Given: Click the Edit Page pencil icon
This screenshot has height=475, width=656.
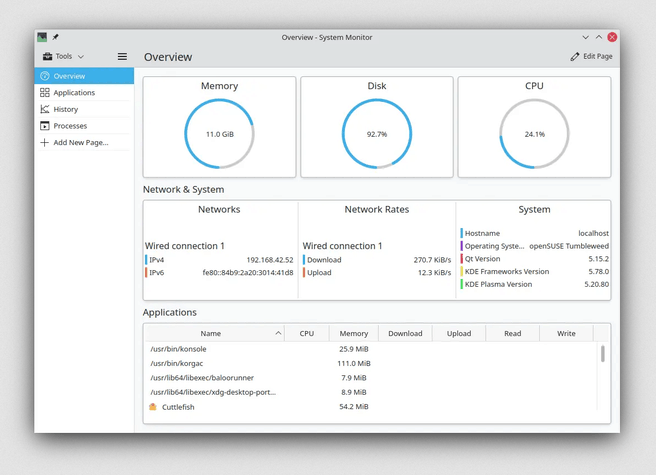Looking at the screenshot, I should tap(575, 56).
